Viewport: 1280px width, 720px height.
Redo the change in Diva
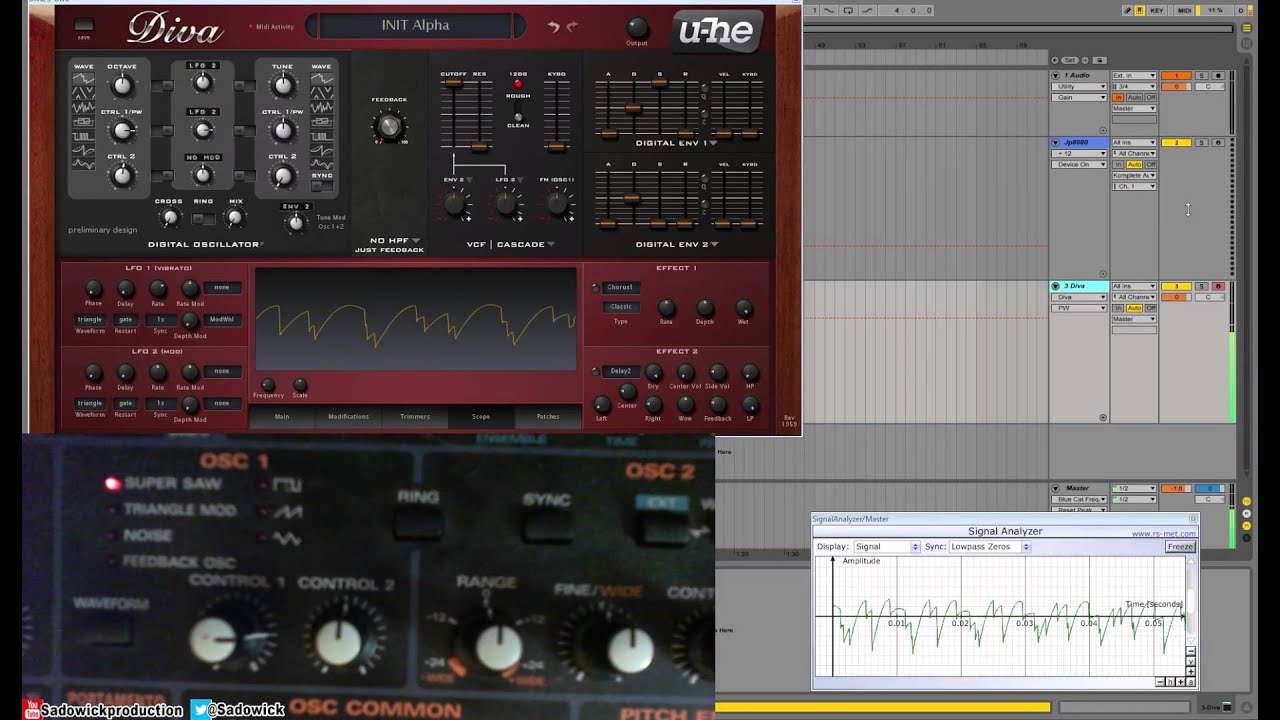point(572,27)
